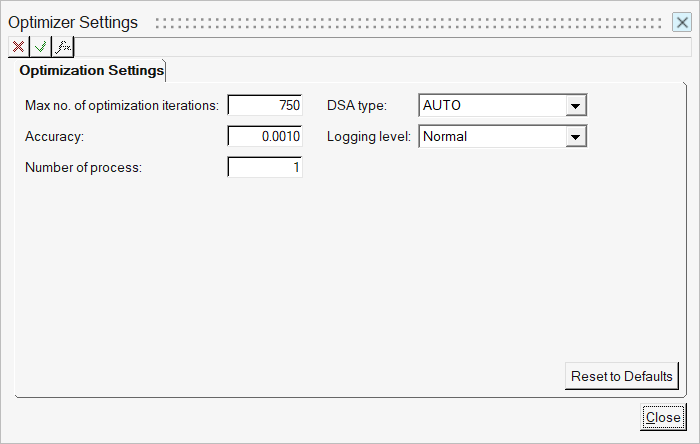Expand the DSA type dropdown arrow

click(575, 105)
